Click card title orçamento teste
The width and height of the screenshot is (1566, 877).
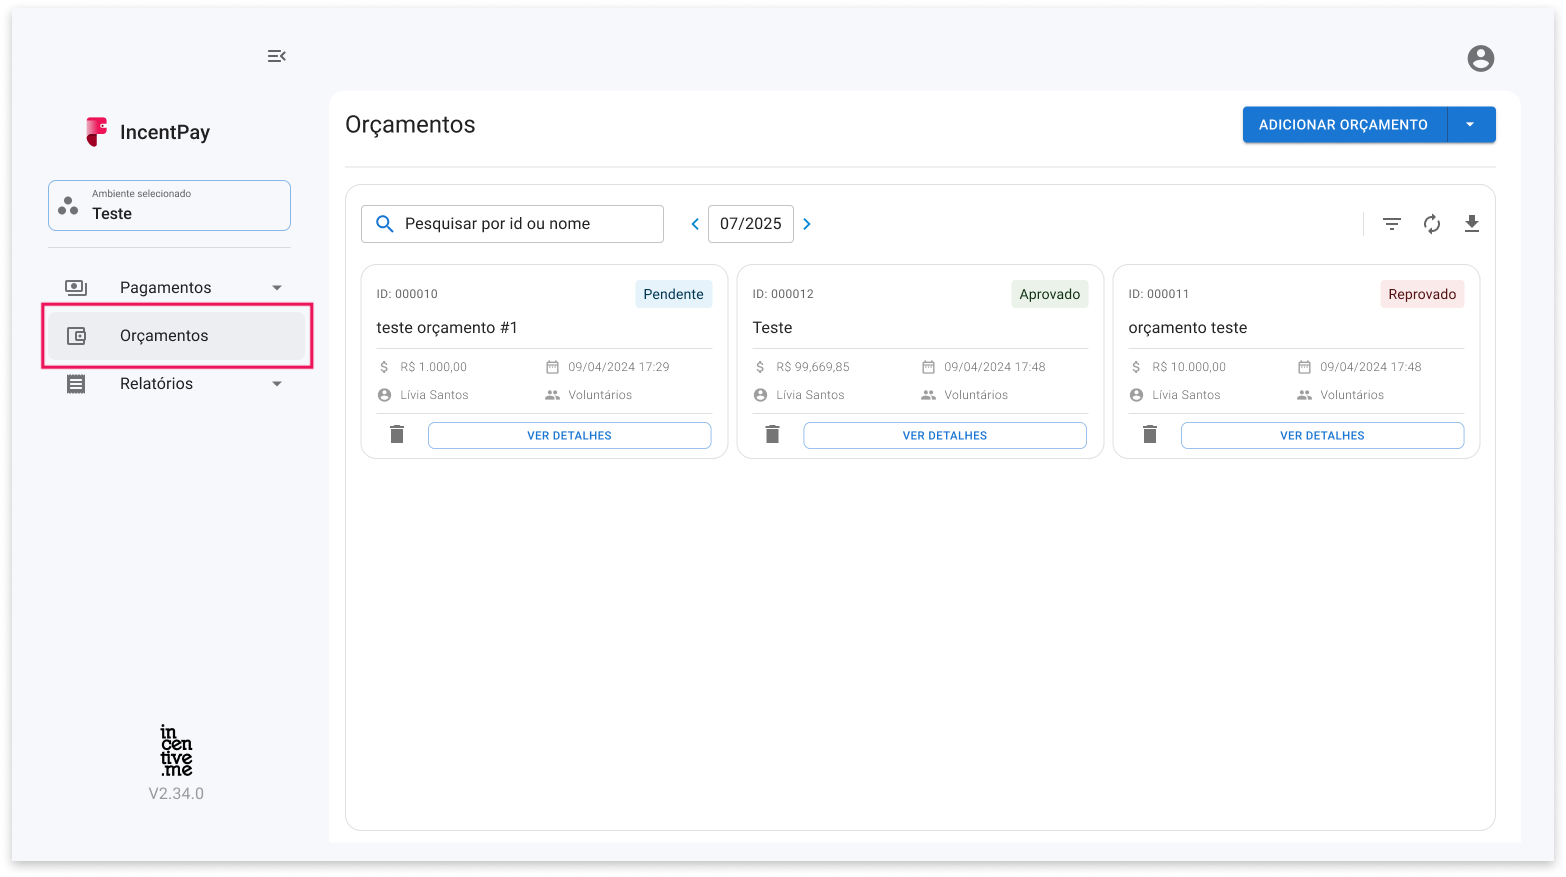pos(1188,328)
